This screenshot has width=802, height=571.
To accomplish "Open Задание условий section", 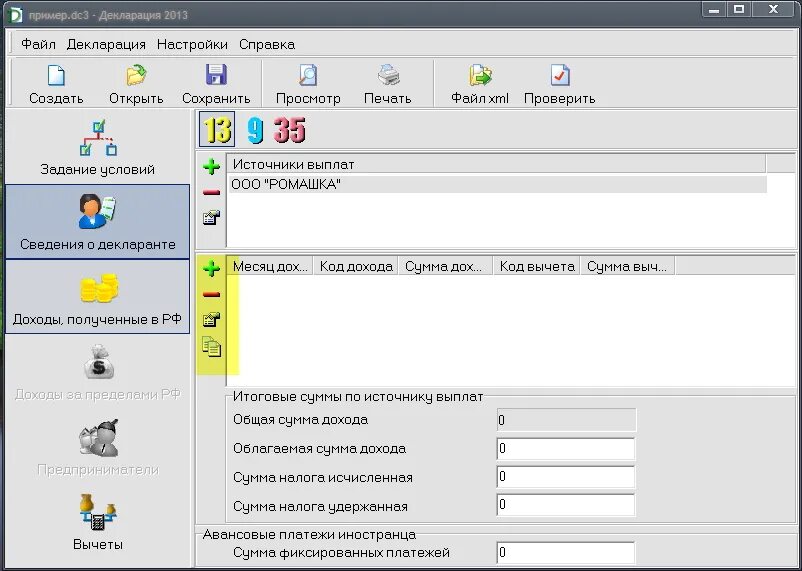I will pos(97,148).
